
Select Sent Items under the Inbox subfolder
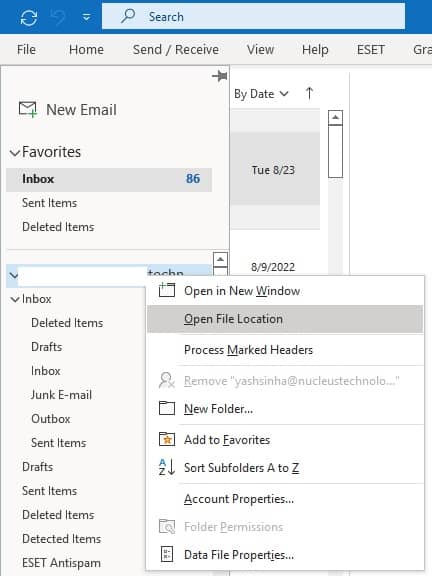point(58,443)
